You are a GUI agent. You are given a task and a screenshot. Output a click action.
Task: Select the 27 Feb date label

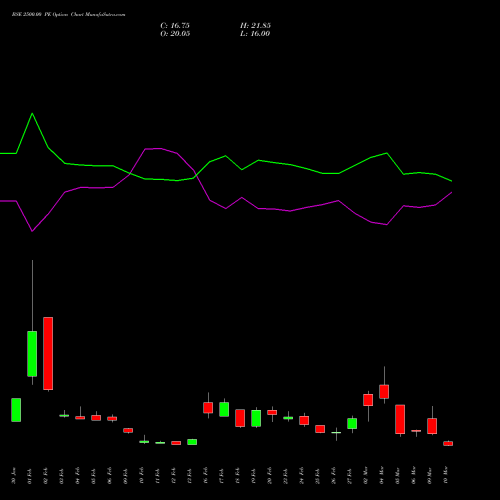pos(350,476)
